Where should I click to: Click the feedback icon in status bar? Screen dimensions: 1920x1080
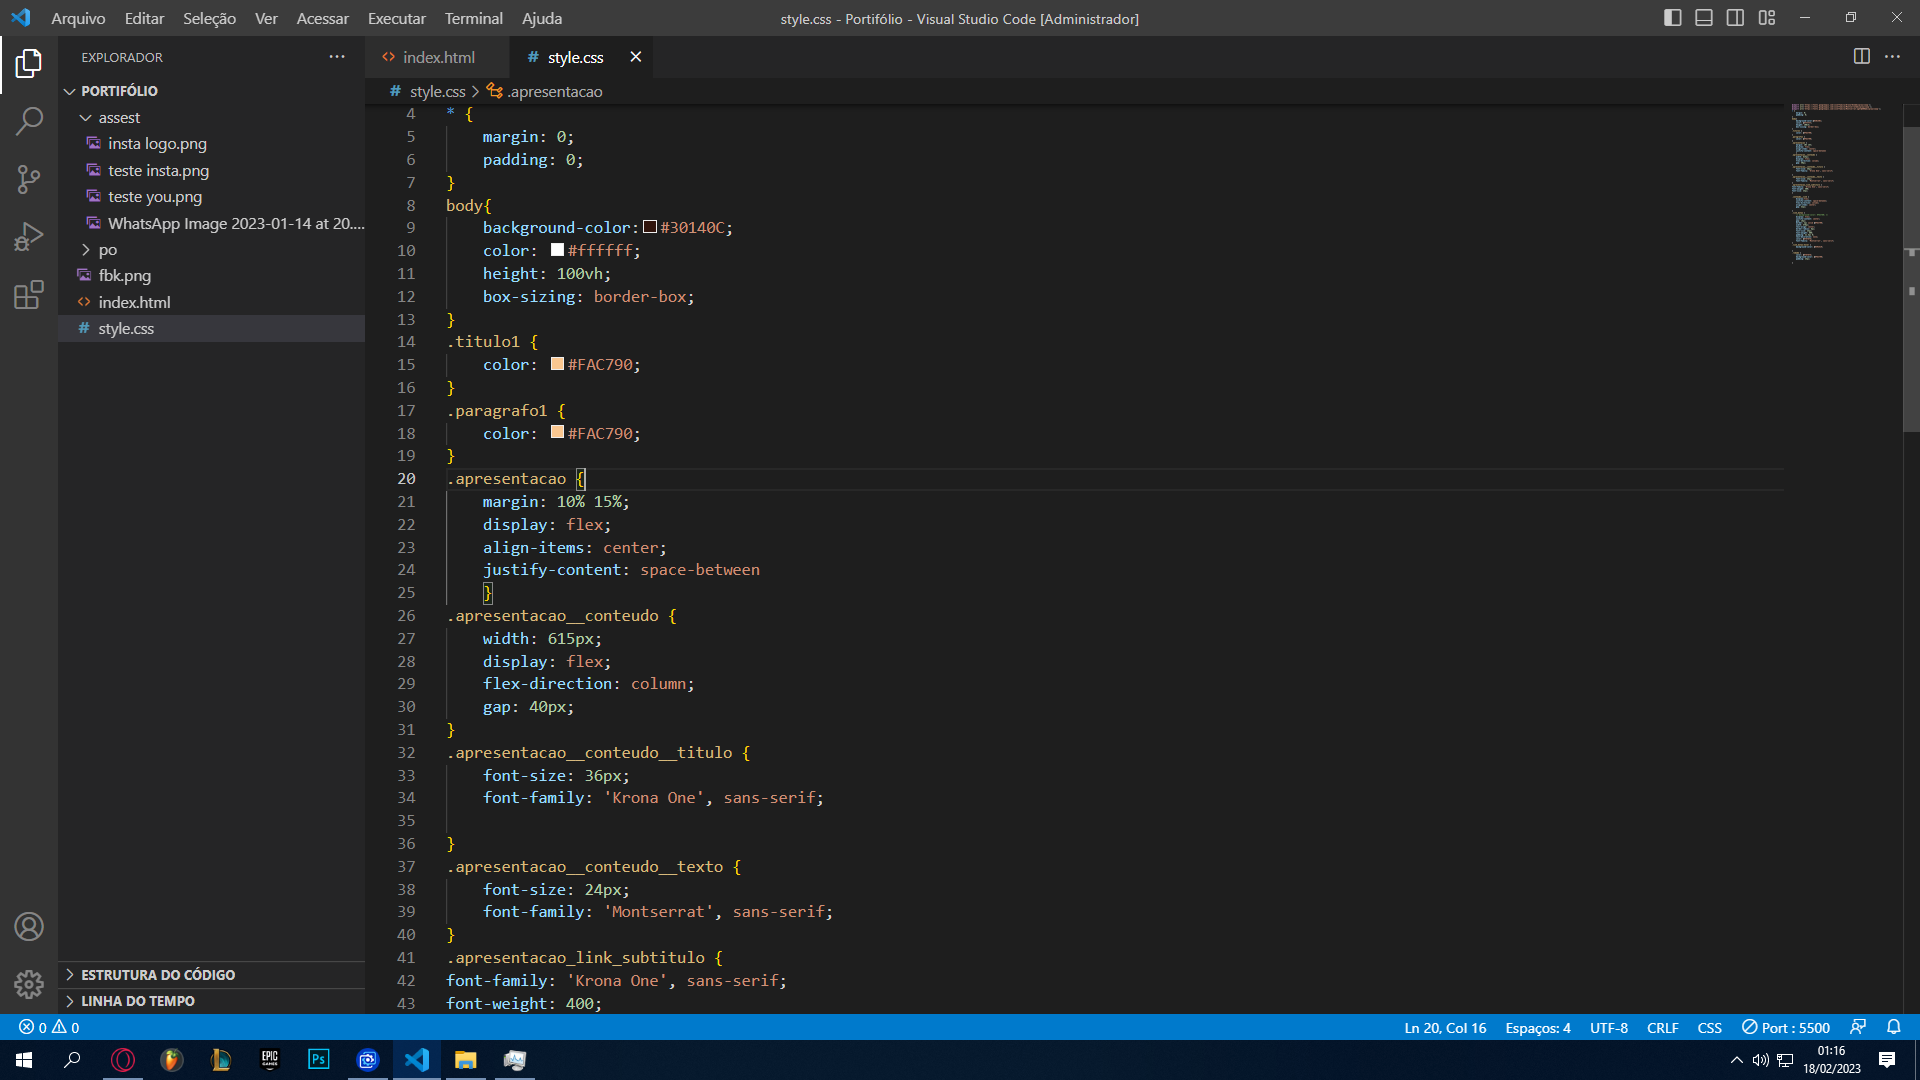tap(1858, 1028)
